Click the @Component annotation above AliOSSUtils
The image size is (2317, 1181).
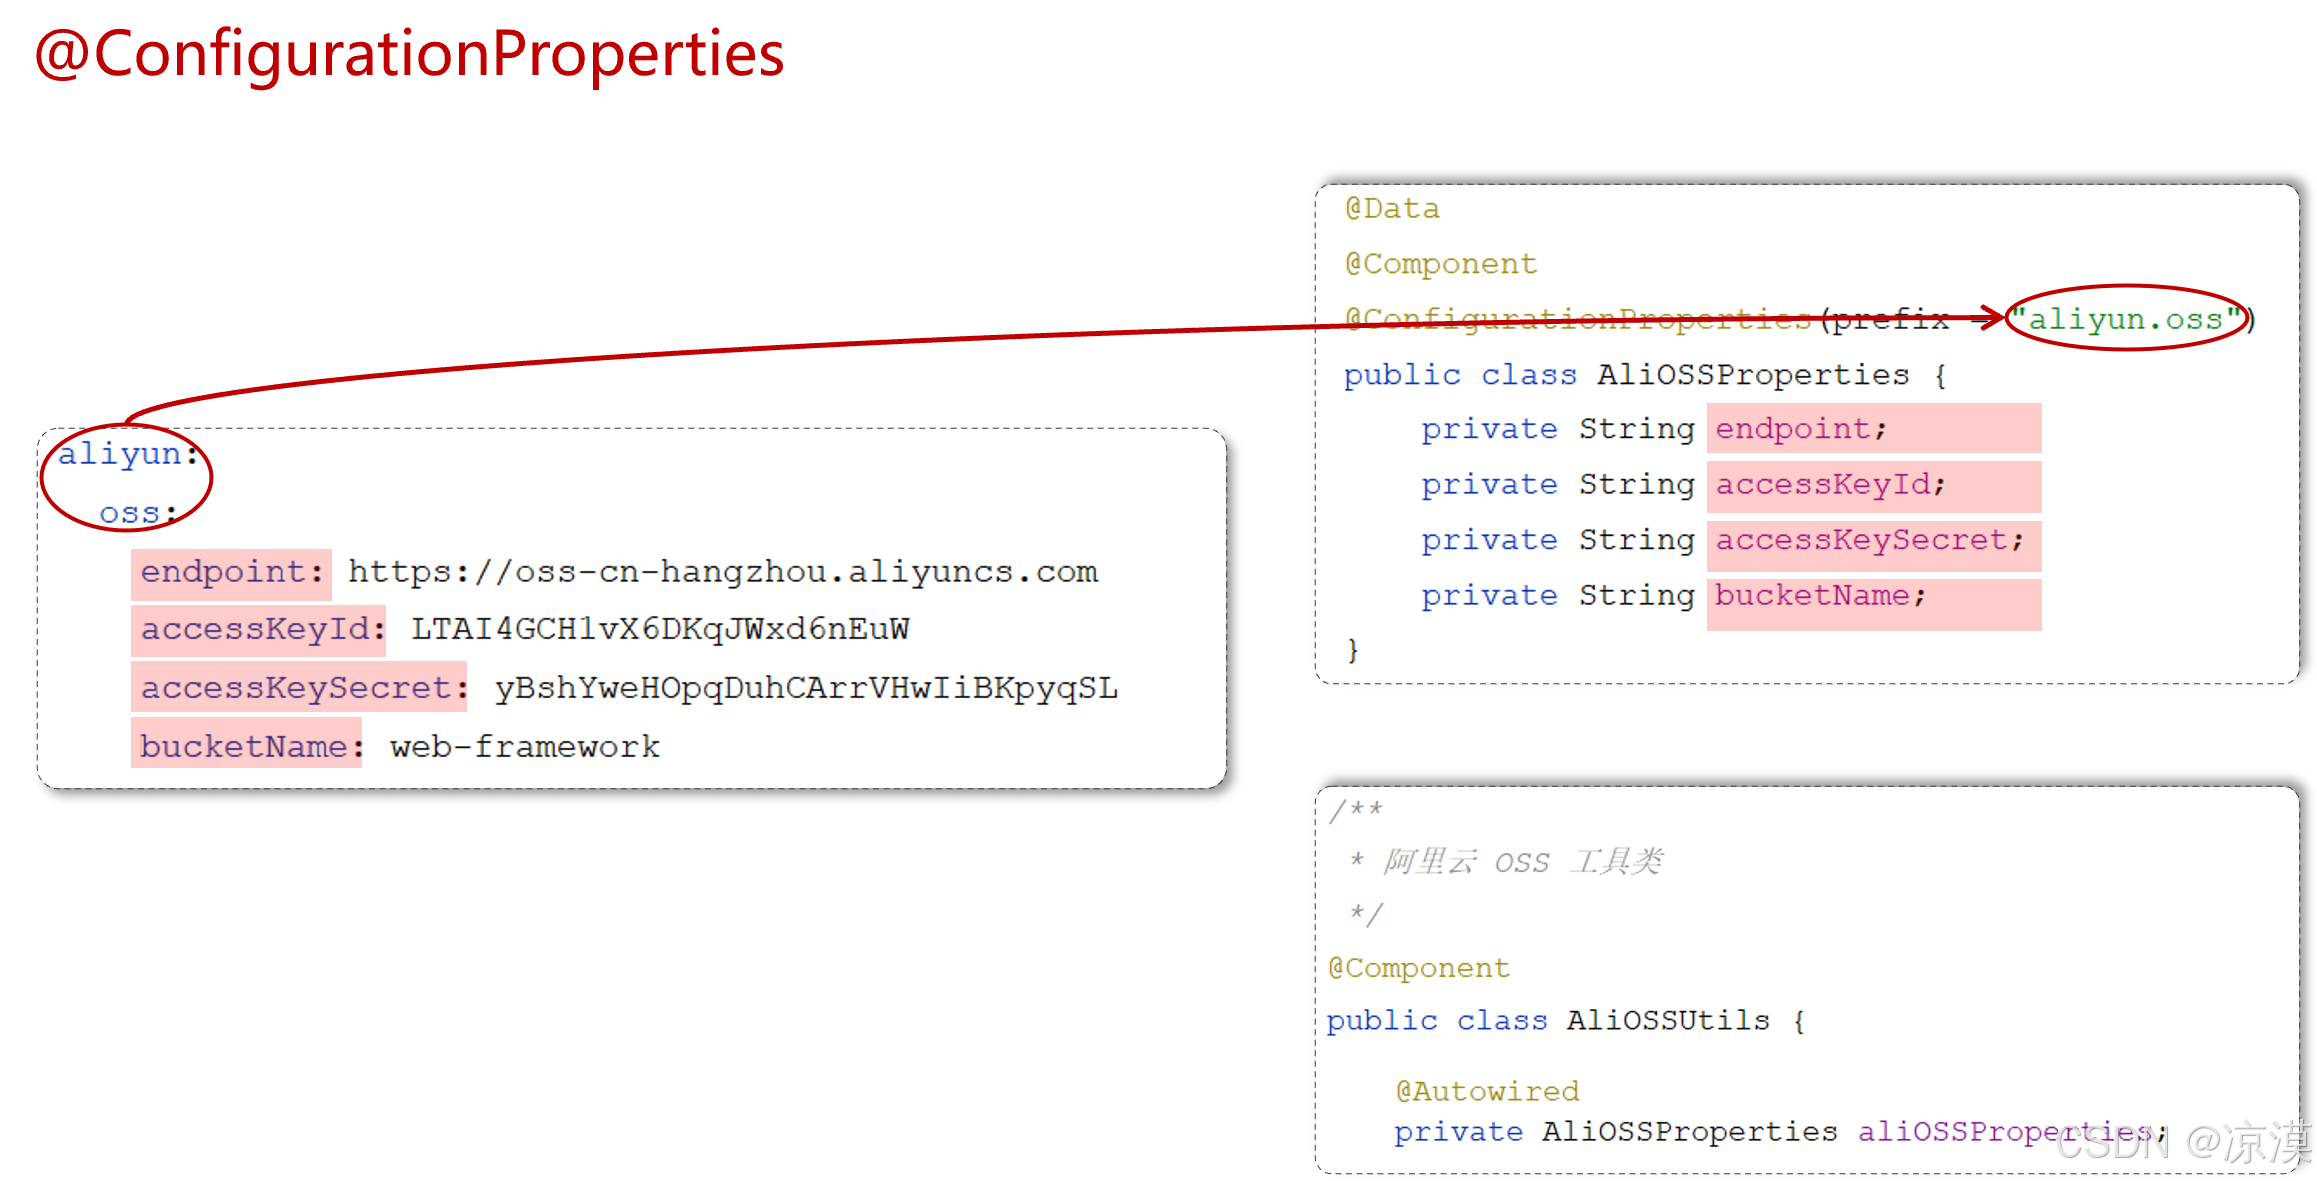coord(1417,967)
